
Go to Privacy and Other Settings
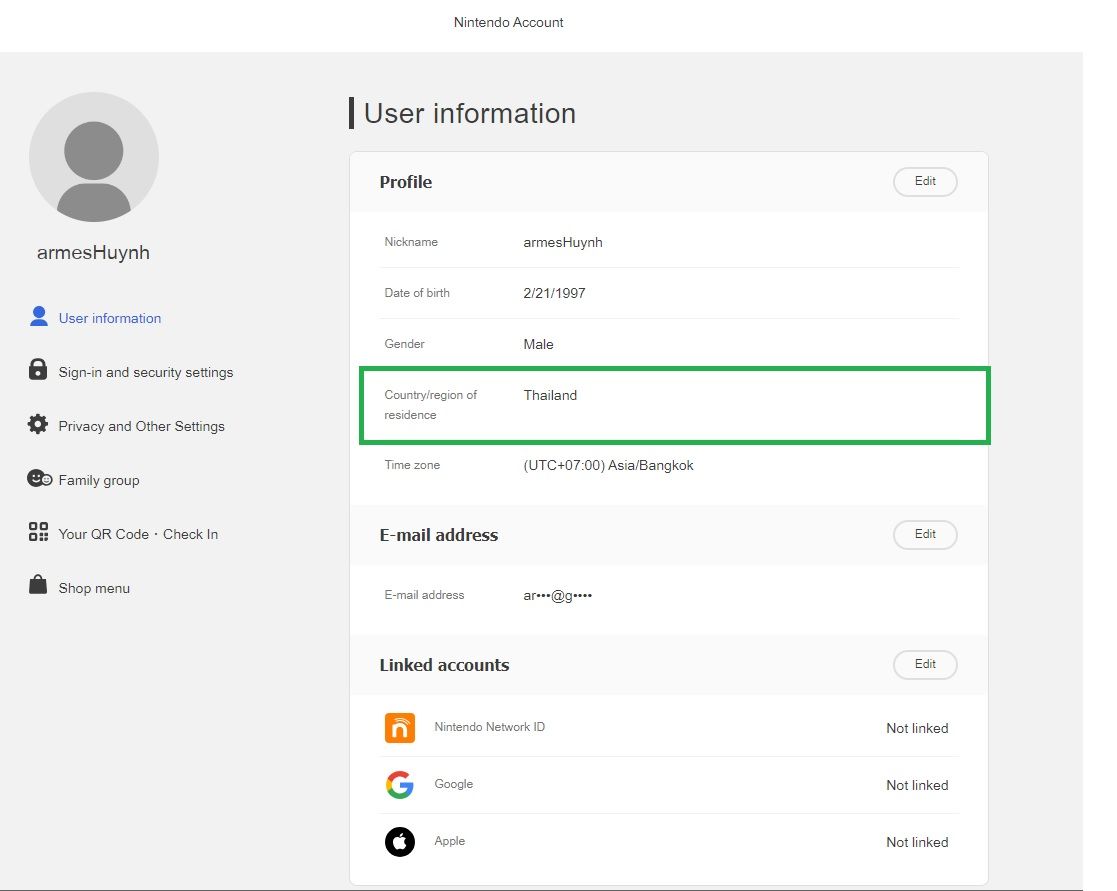pyautogui.click(x=141, y=426)
